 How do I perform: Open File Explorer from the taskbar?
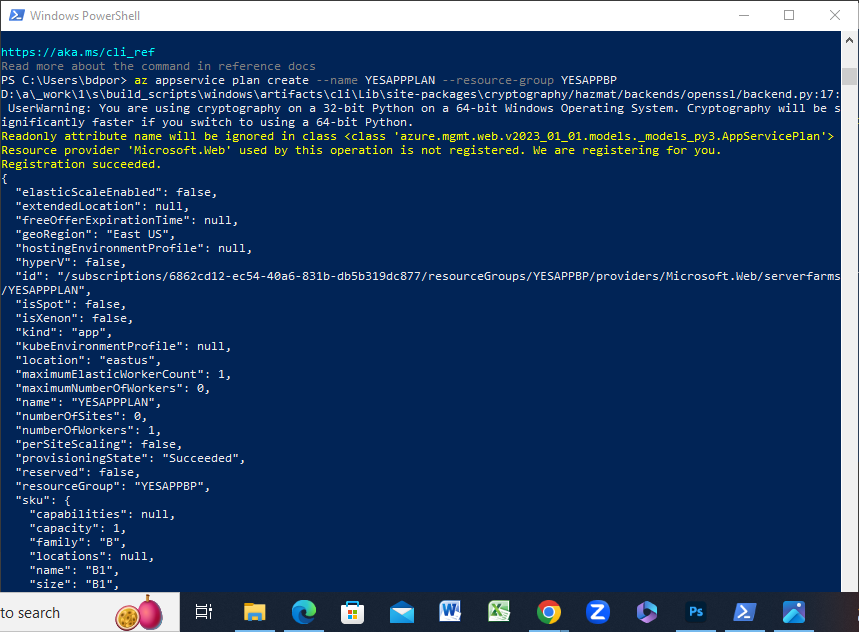[x=255, y=612]
